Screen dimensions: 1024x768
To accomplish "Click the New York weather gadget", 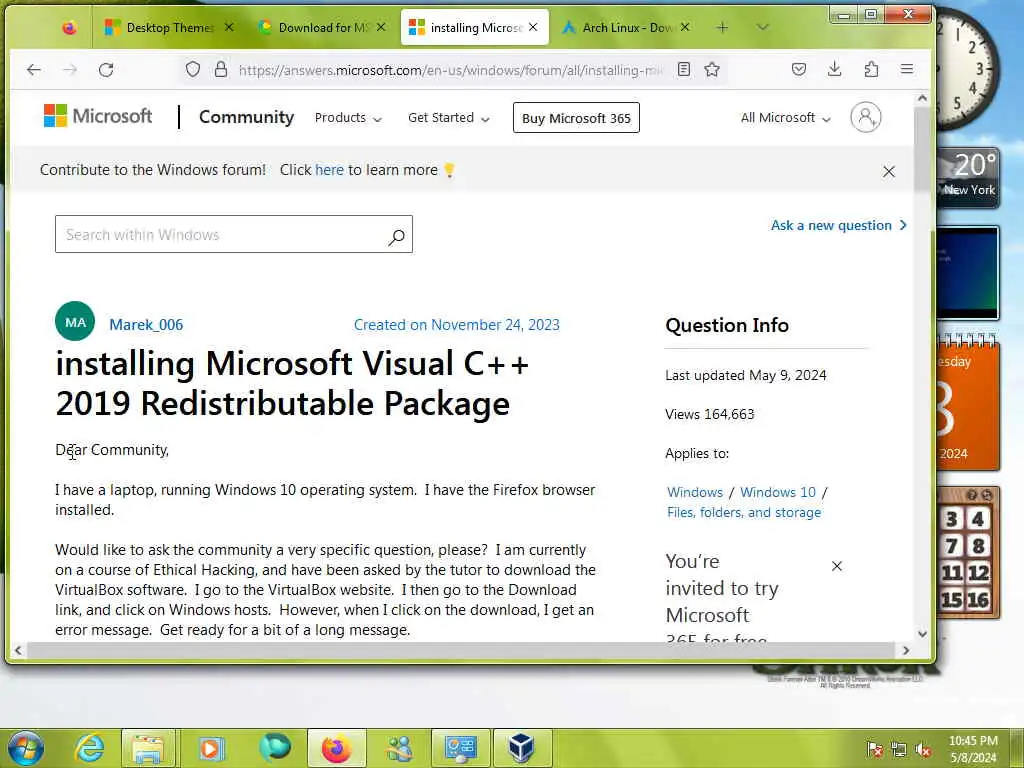I will pos(968,178).
